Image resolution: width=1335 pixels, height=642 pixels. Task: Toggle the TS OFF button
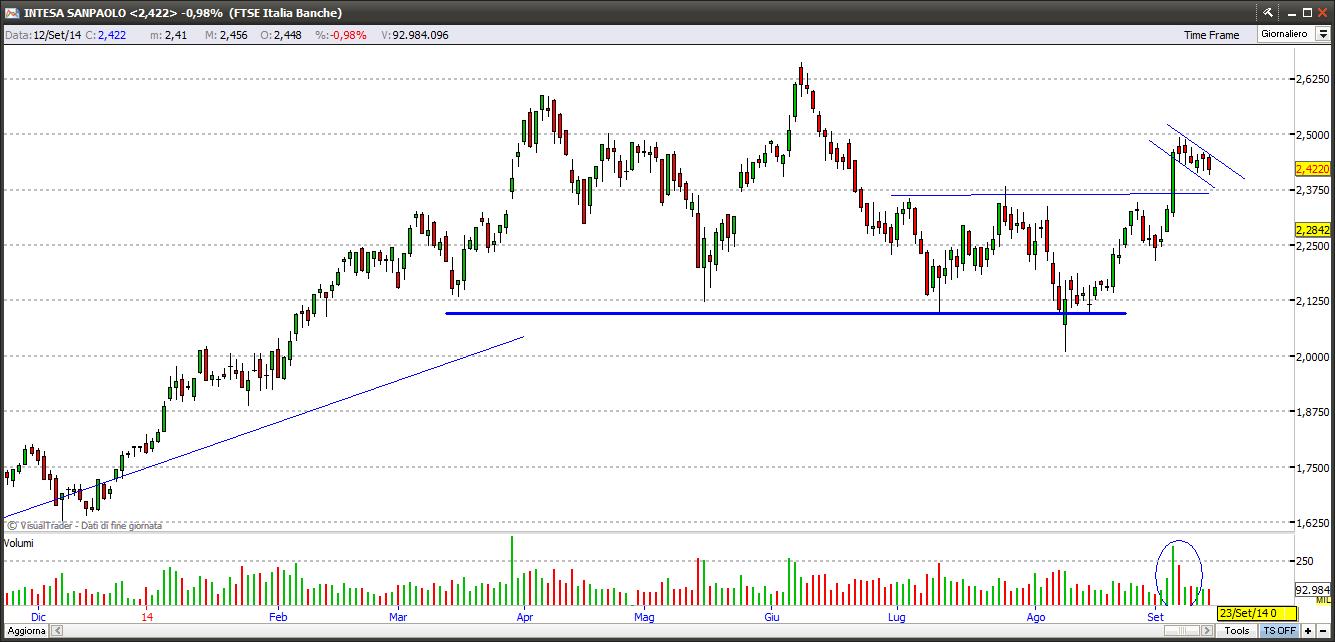[x=1279, y=630]
